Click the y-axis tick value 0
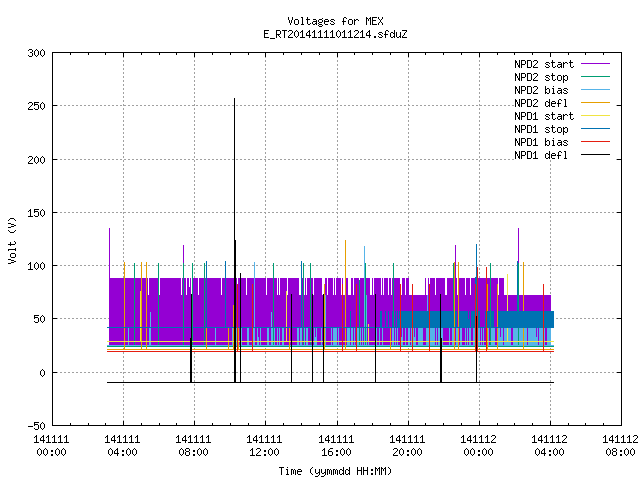640x480 pixels. click(42, 373)
